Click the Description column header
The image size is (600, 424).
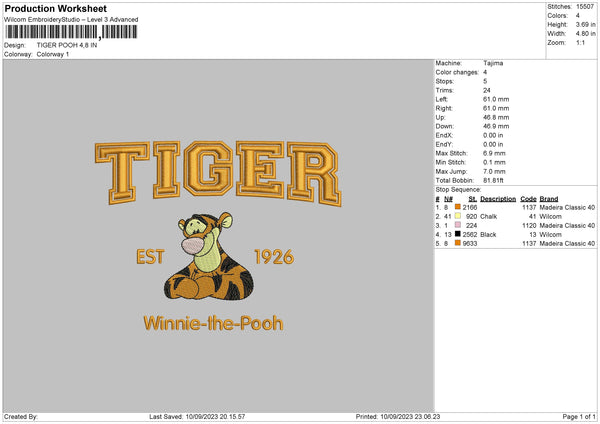coord(498,199)
